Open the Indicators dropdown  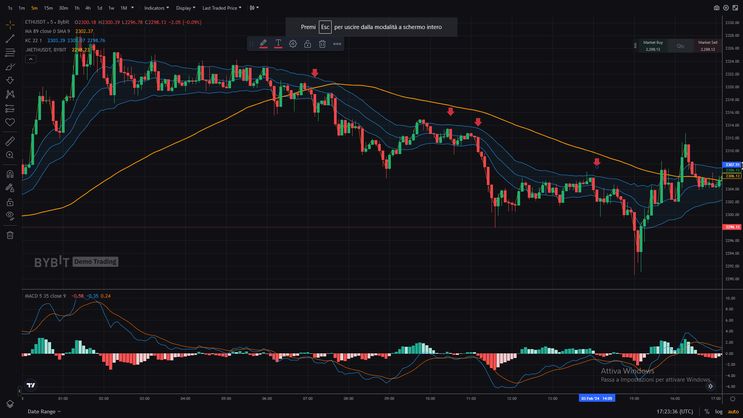[156, 8]
